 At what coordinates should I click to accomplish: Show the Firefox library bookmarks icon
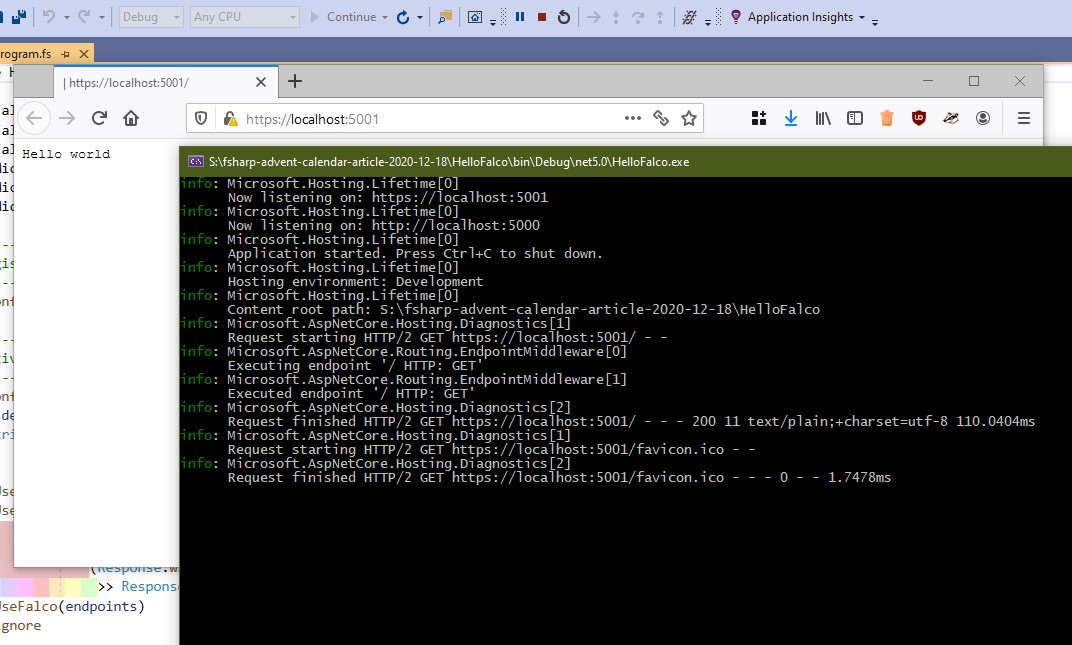pyautogui.click(x=823, y=118)
